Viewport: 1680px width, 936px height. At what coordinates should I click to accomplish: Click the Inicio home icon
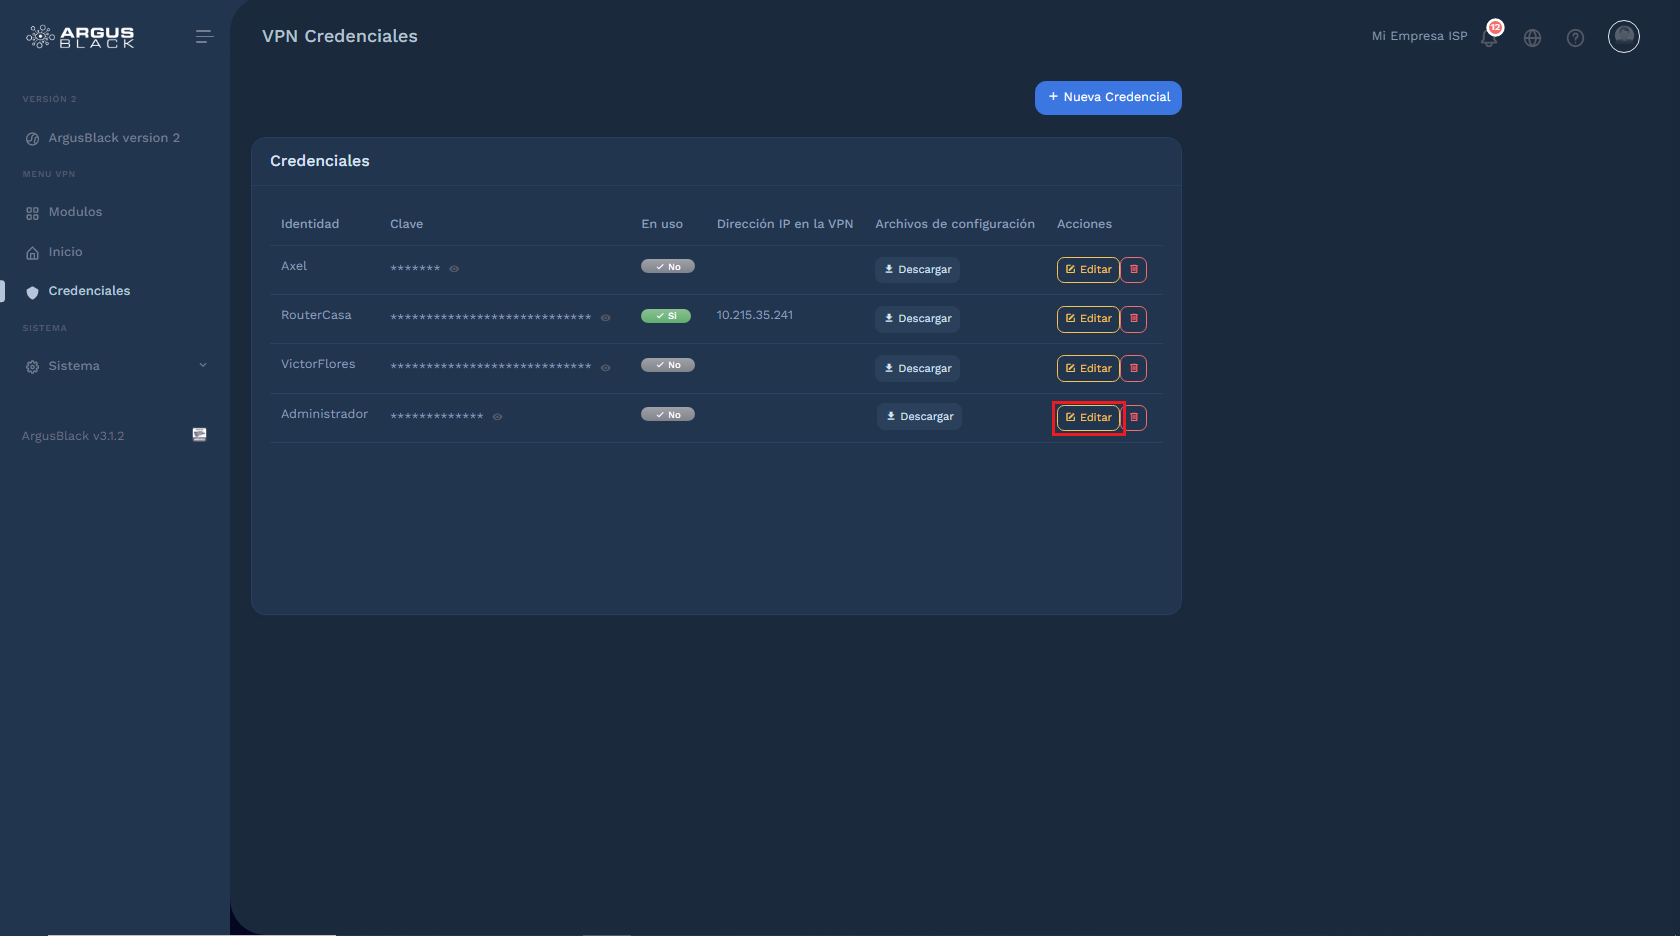(x=32, y=252)
